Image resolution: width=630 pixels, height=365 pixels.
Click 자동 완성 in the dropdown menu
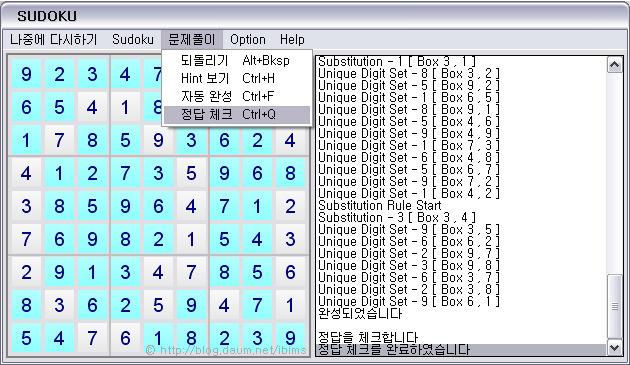(237, 96)
